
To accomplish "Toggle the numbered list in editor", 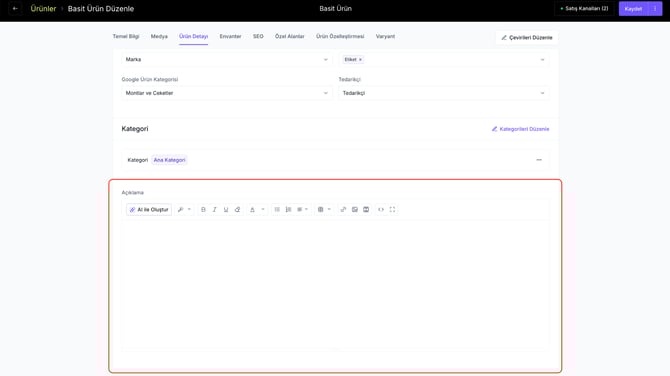I will 288,209.
